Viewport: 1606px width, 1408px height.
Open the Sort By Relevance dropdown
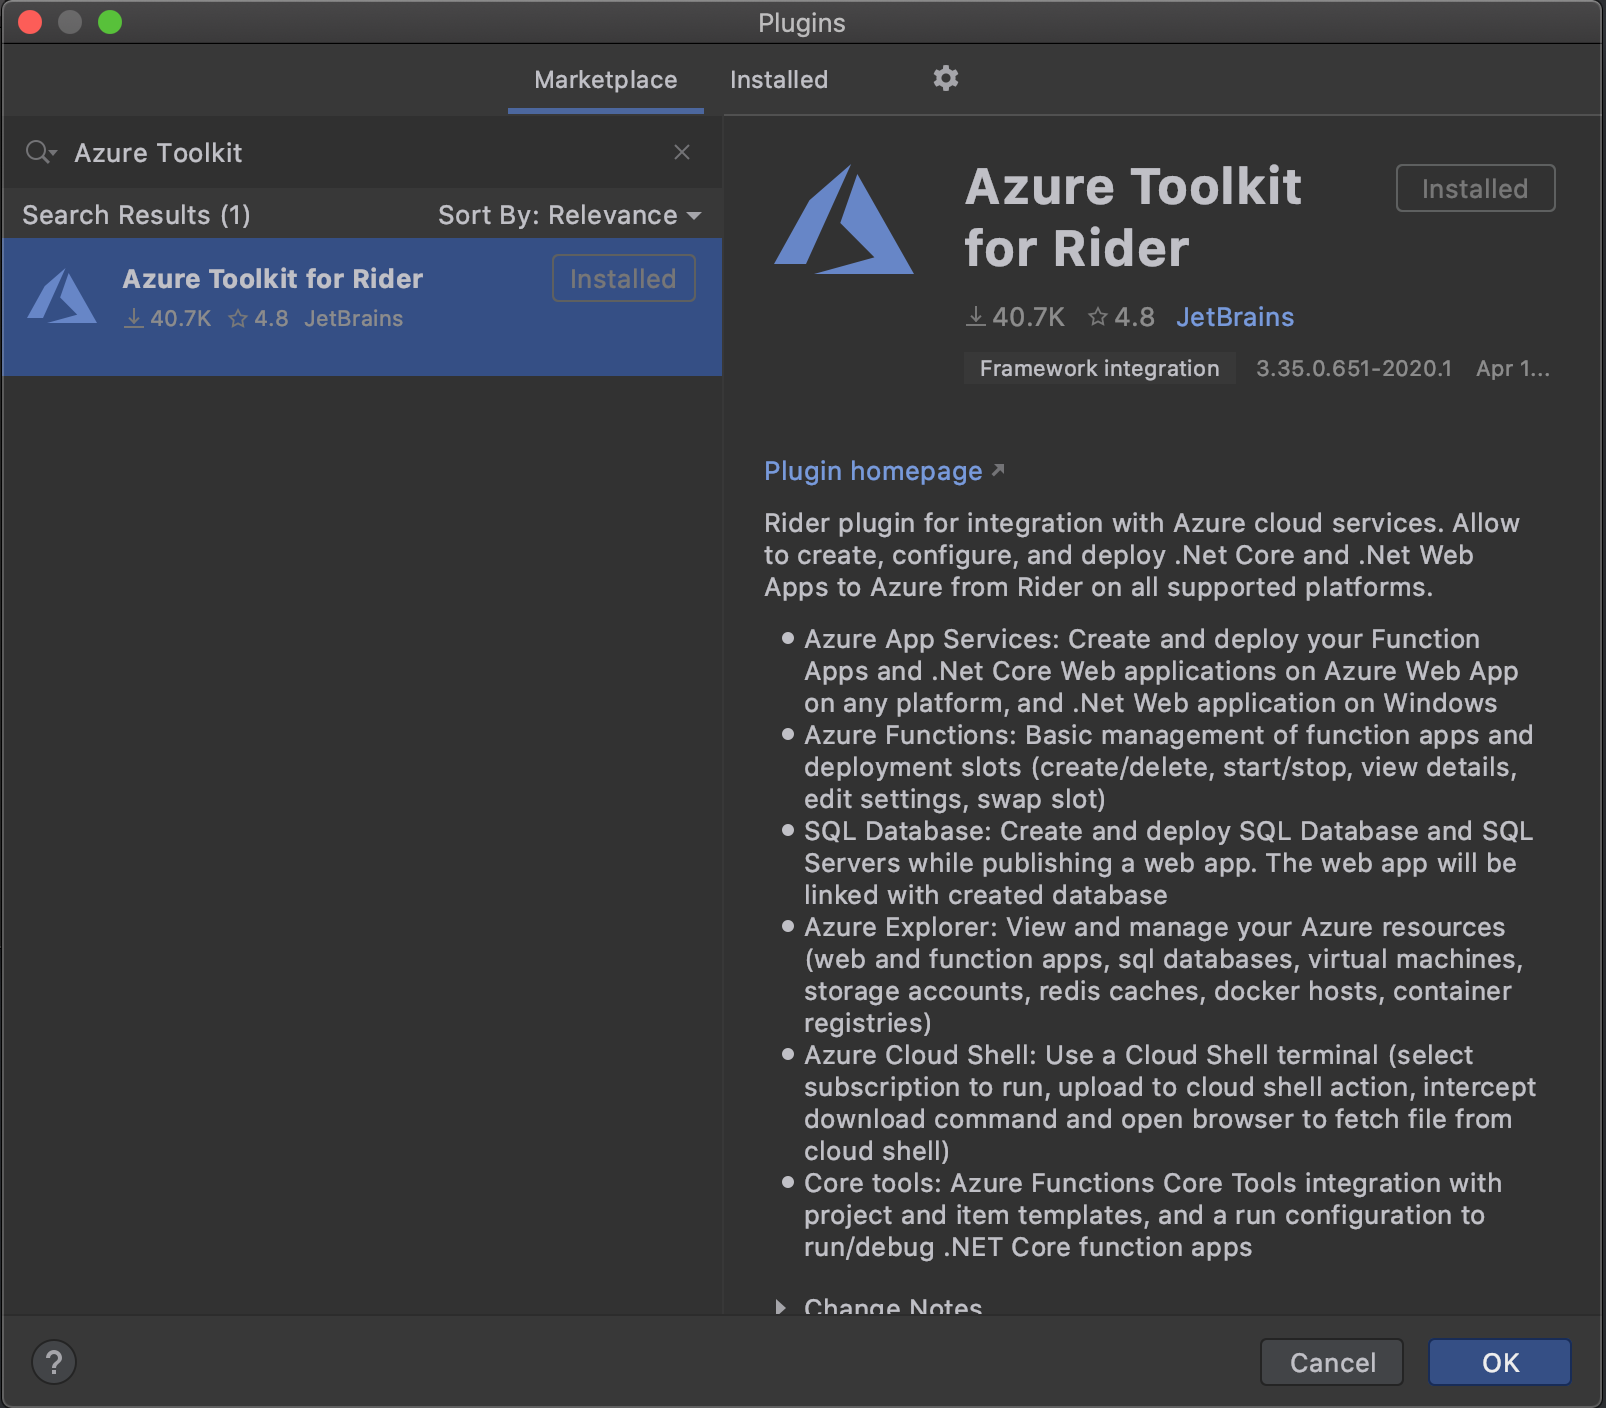pyautogui.click(x=569, y=215)
